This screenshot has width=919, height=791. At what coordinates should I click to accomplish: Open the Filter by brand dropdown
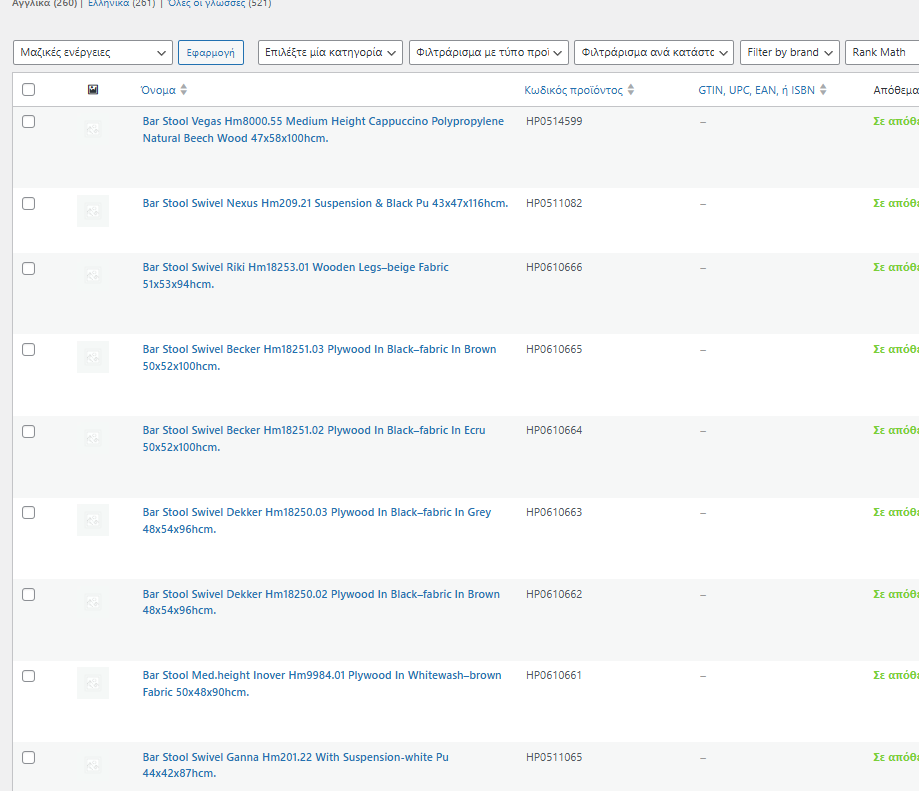(x=789, y=52)
